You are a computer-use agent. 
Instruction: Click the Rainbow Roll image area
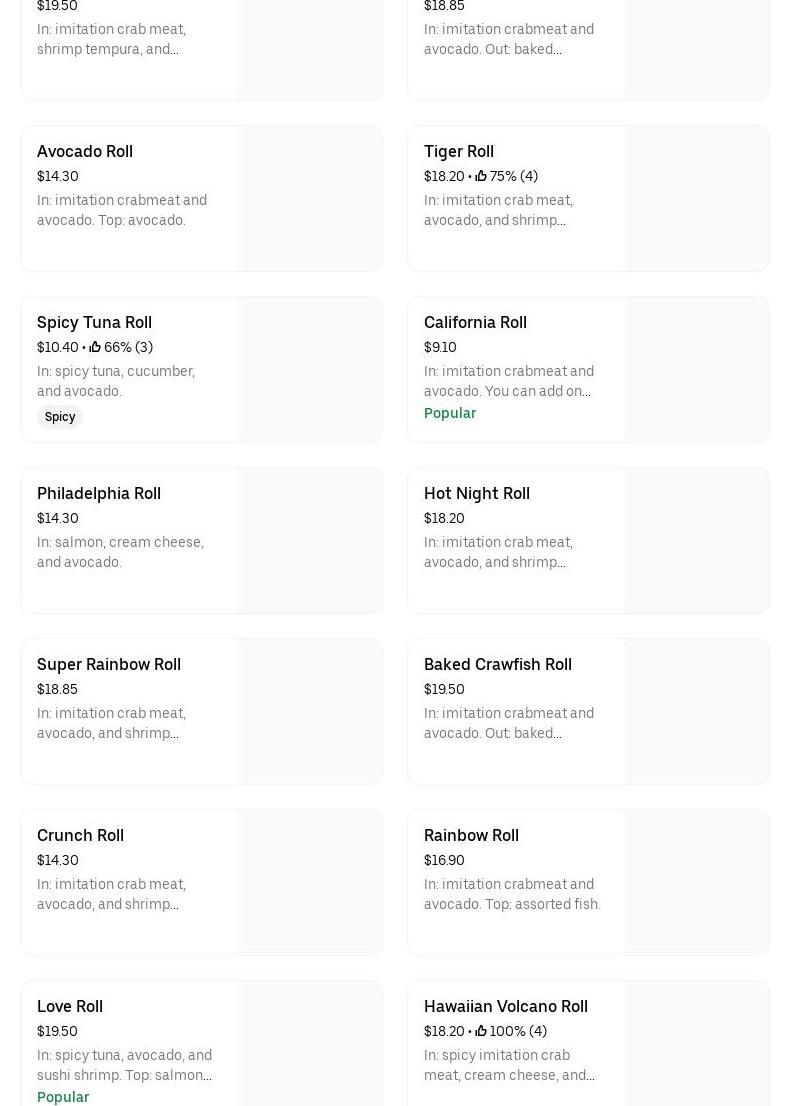[x=696, y=882]
